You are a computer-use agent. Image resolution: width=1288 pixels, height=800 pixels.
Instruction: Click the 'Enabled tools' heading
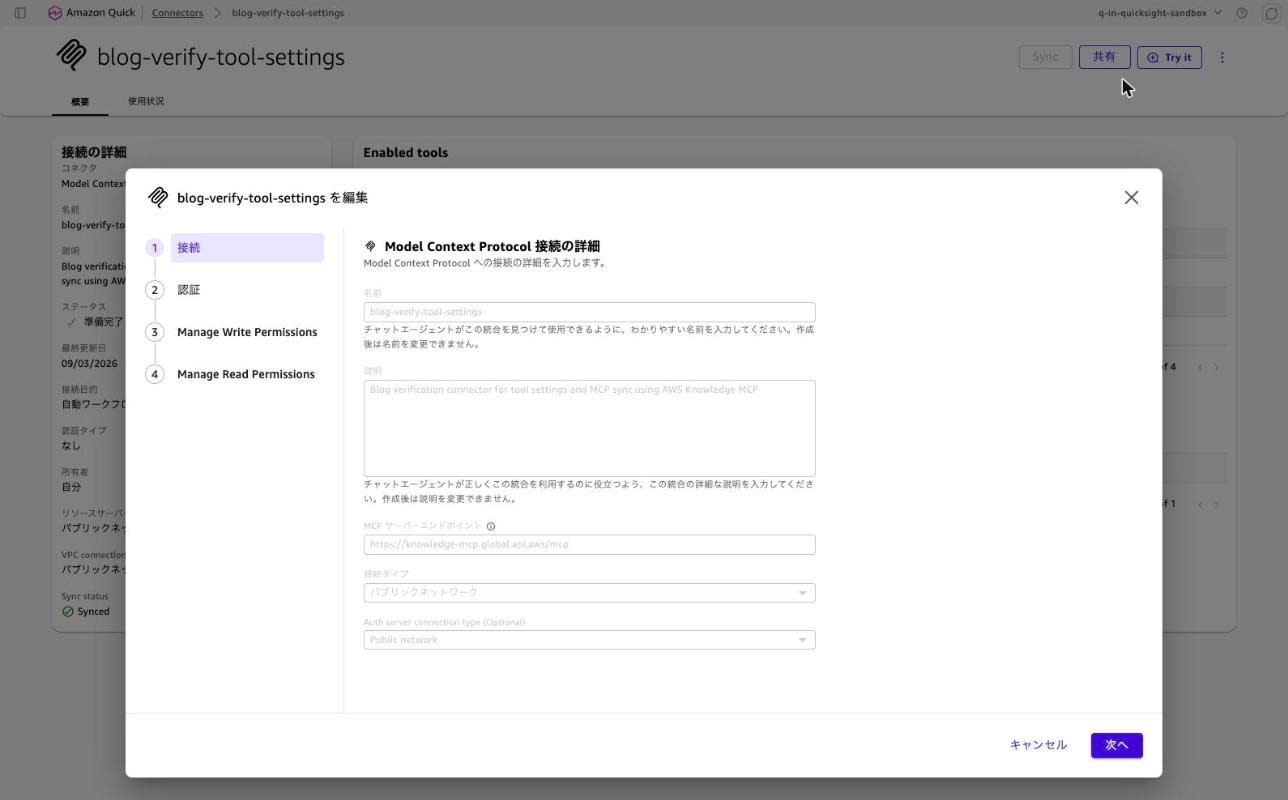405,153
